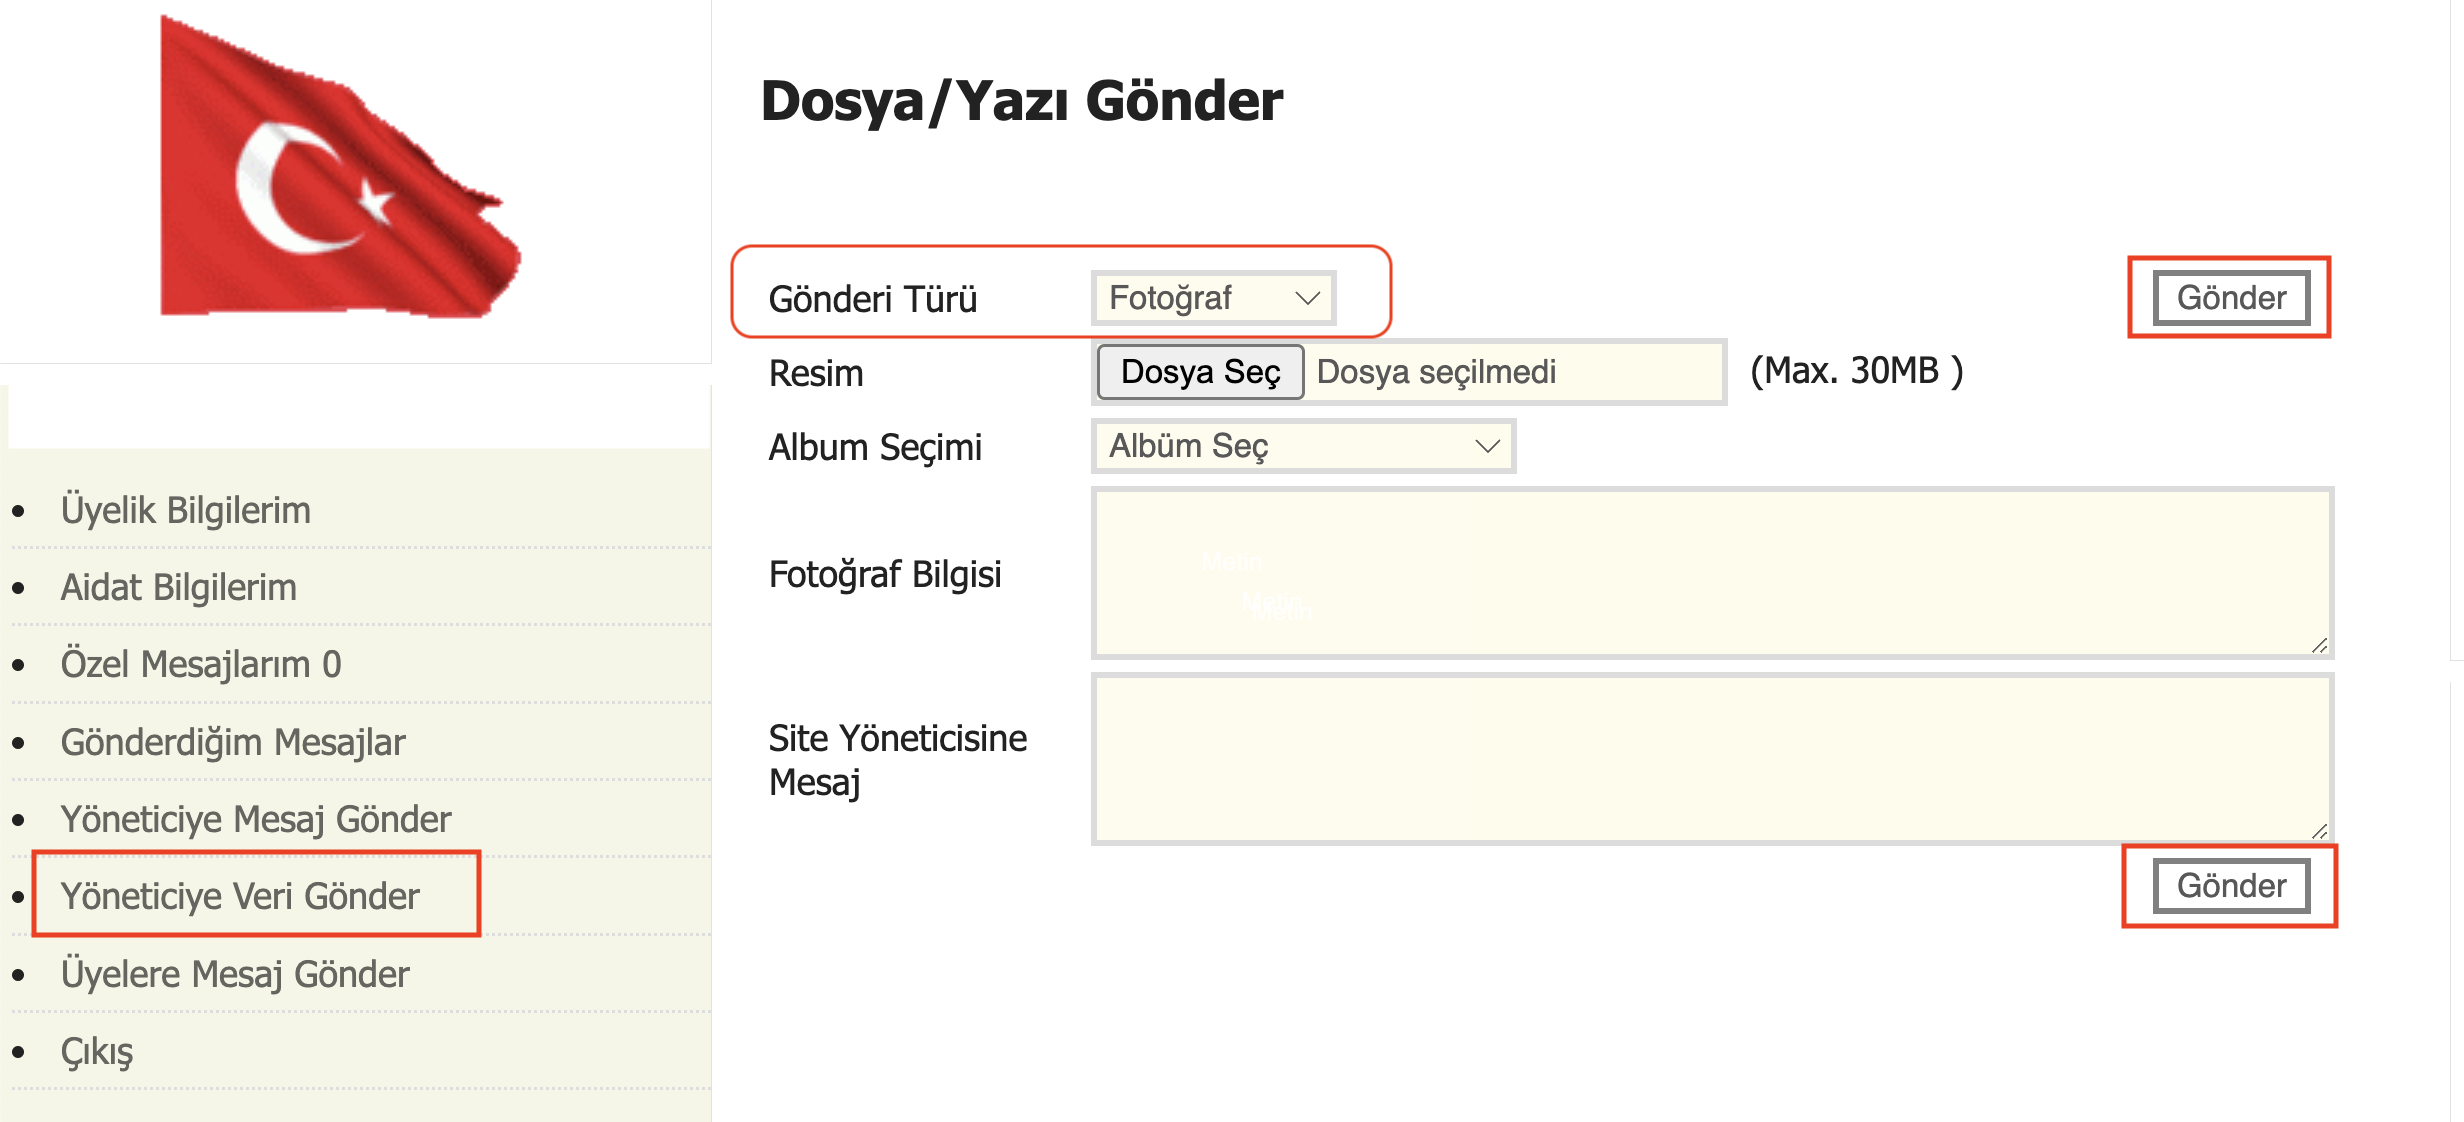Screen dimensions: 2464x1122
Task: Grab the Fotoğraf Bilgisi resize handle
Action: pyautogui.click(x=2319, y=646)
